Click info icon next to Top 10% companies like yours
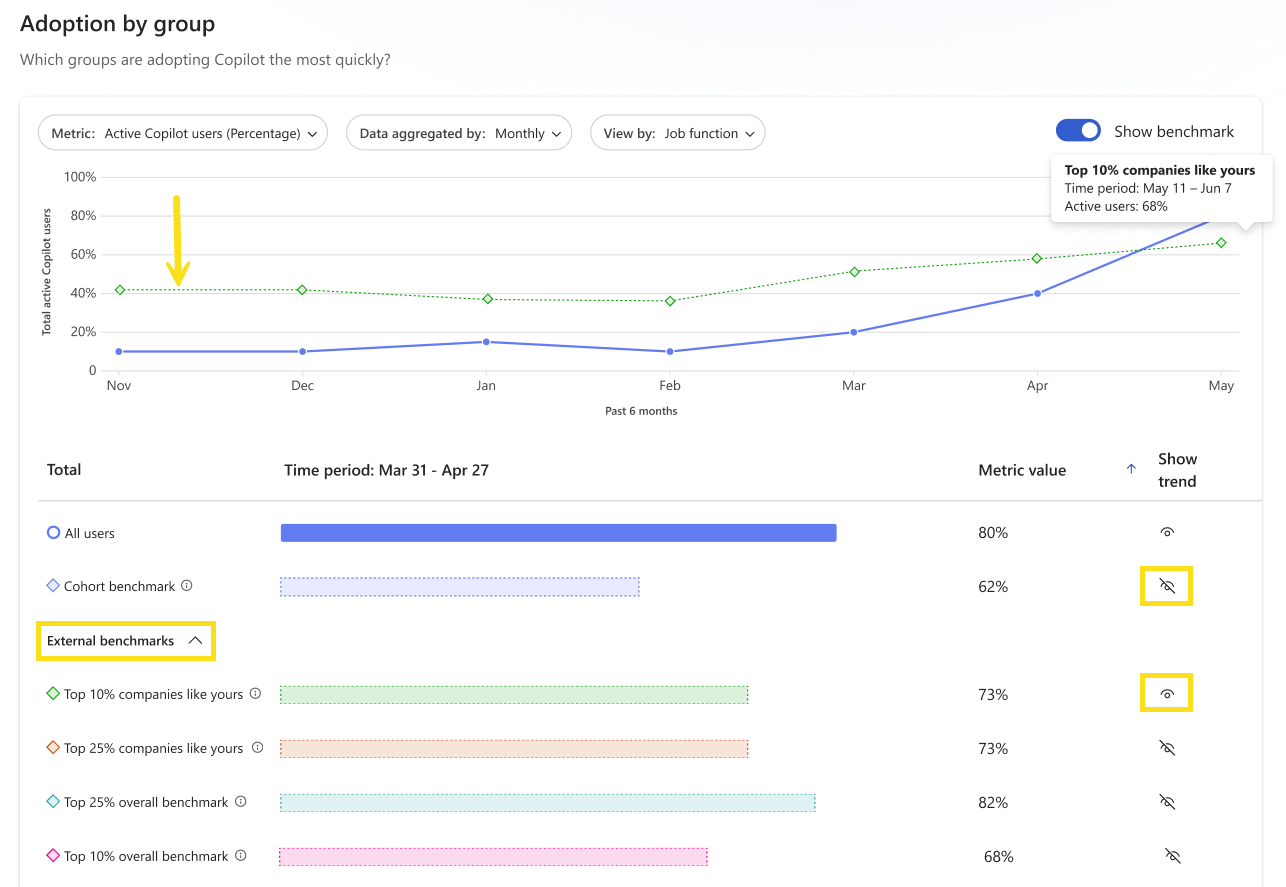This screenshot has height=887, width=1286. point(255,693)
